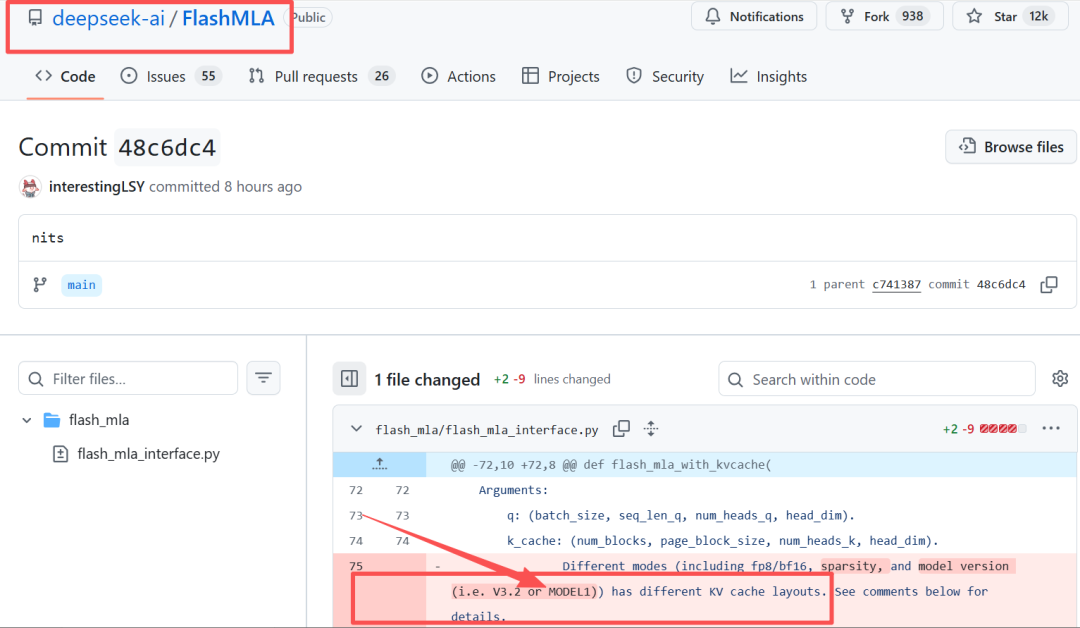Open the file filter options button
Screen dimensions: 1080x628
tap(263, 378)
